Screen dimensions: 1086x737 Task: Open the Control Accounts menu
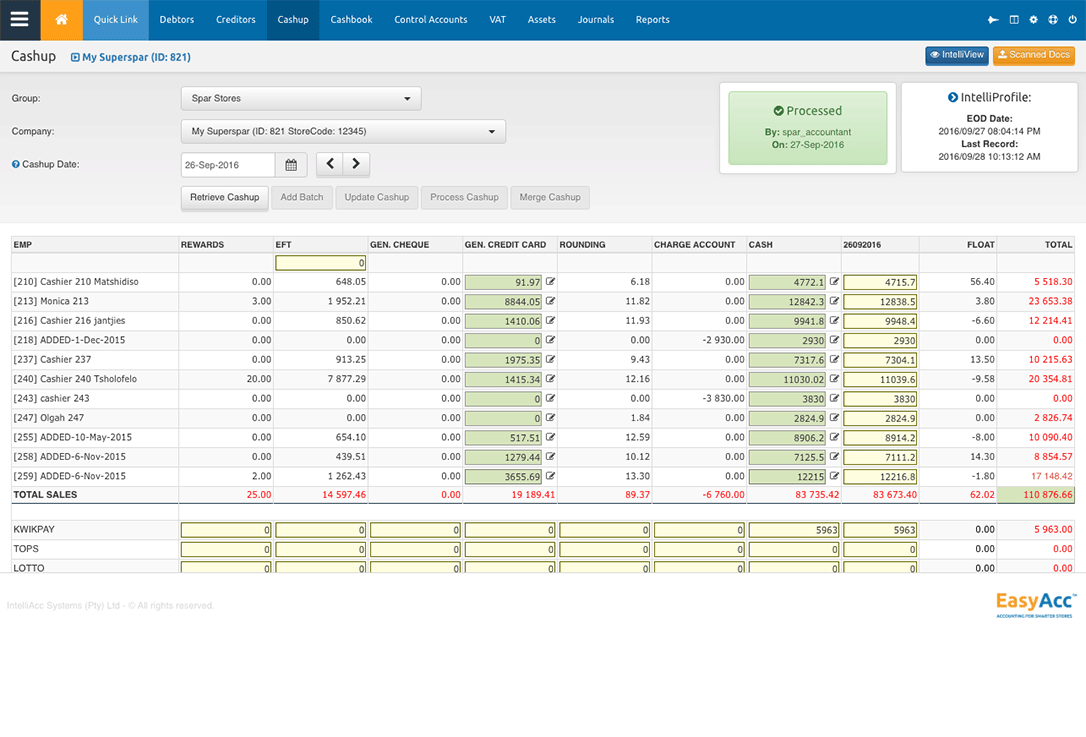coord(431,19)
